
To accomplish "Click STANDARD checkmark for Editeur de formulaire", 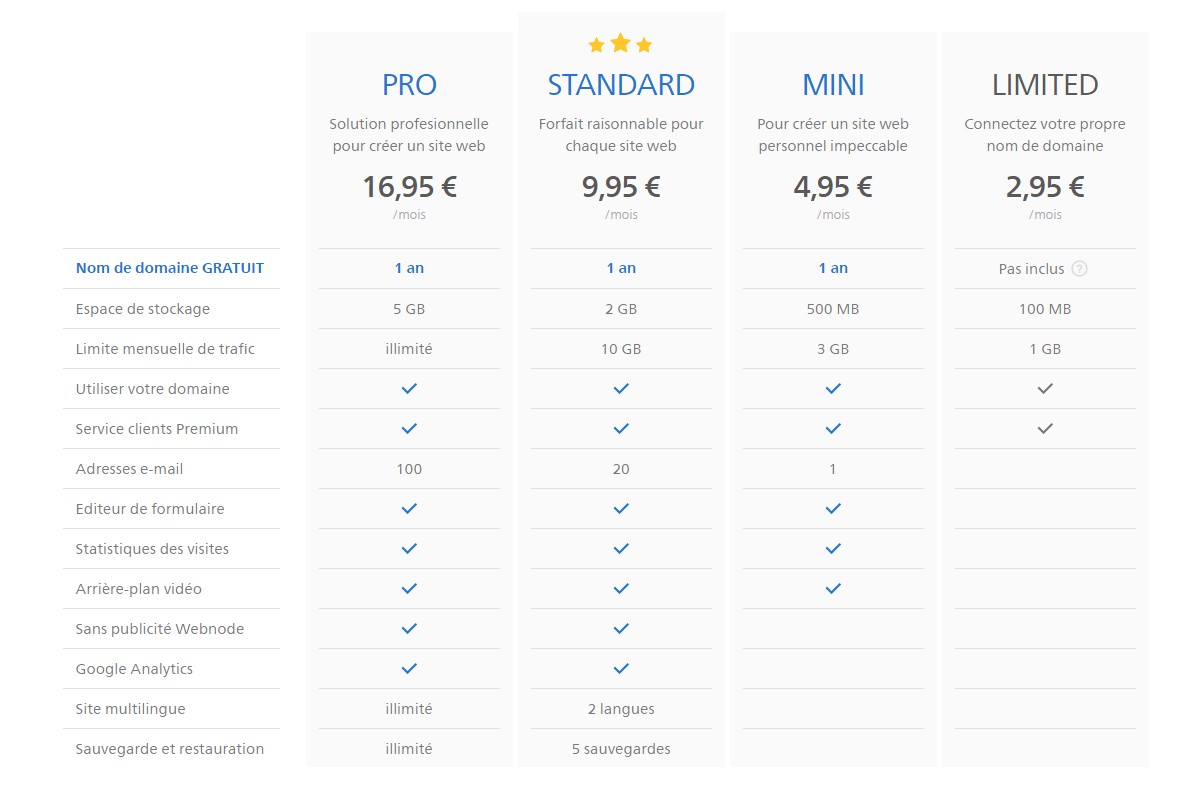I will point(621,508).
